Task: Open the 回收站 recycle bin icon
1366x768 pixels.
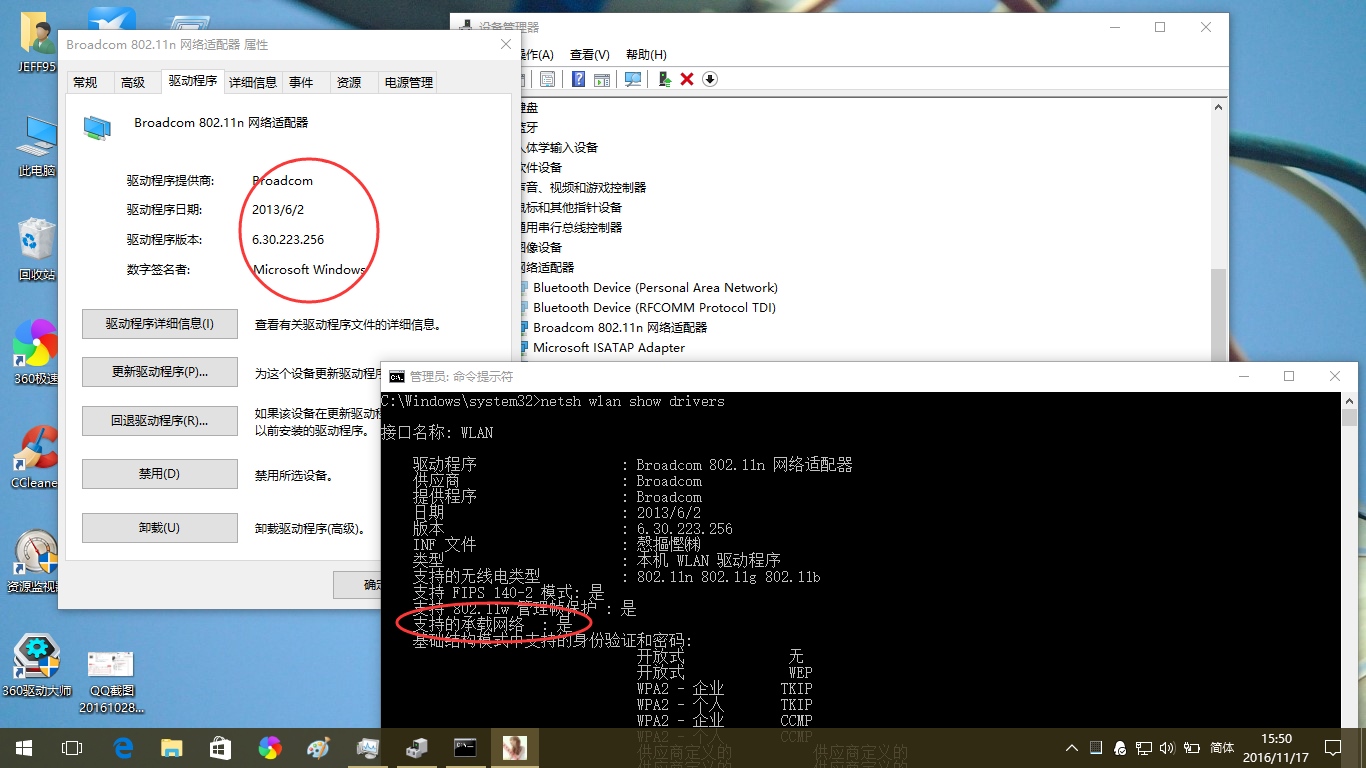Action: (37, 250)
